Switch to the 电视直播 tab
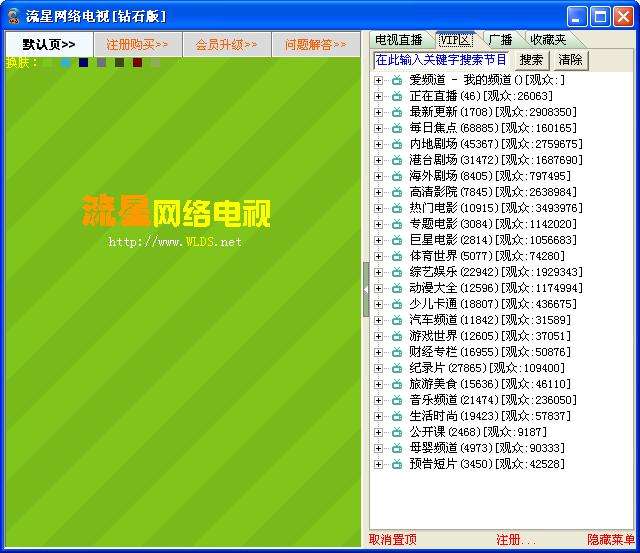Screen dimensions: 640x553 pos(398,40)
